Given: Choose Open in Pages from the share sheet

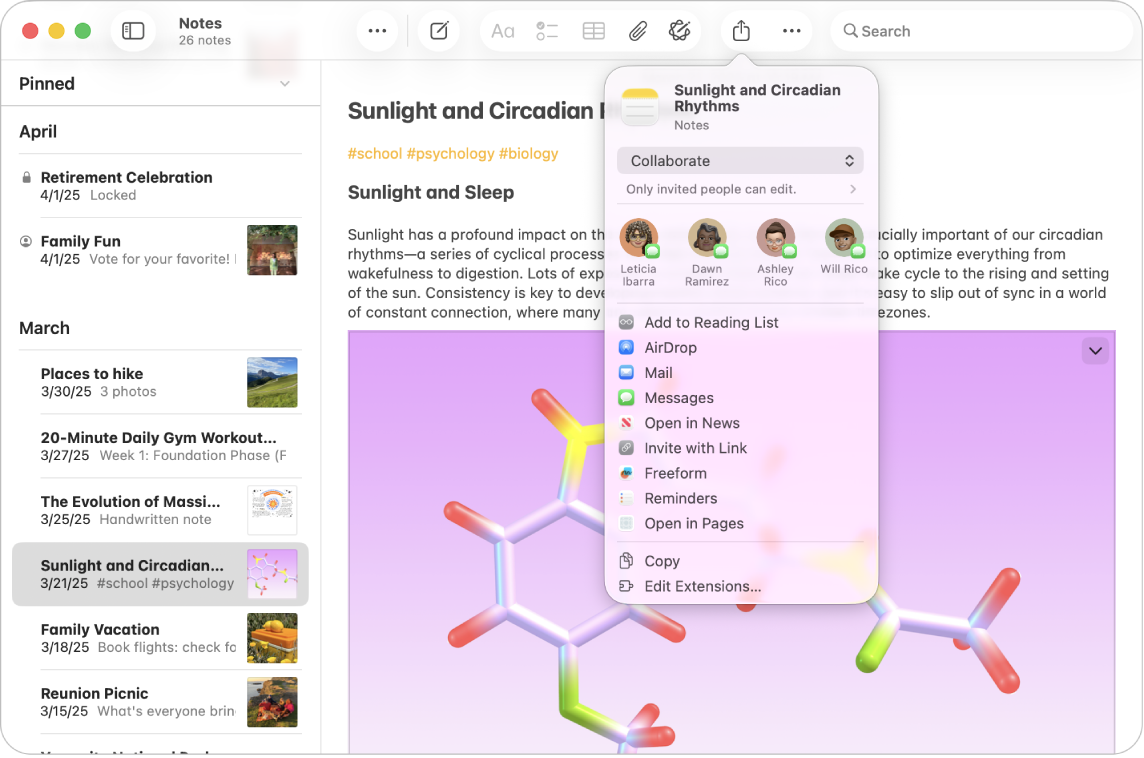Looking at the screenshot, I should 695,523.
